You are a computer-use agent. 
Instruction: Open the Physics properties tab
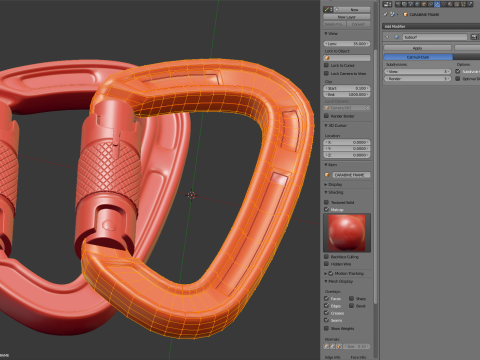pos(470,4)
